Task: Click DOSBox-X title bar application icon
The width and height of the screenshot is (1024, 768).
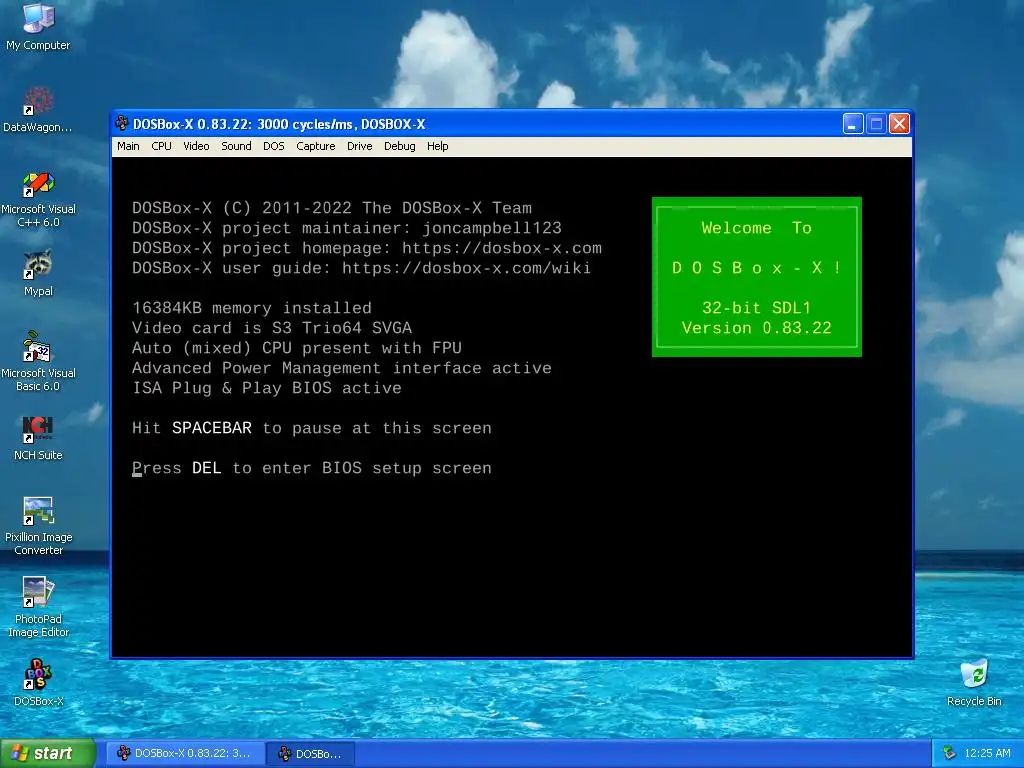Action: click(122, 123)
